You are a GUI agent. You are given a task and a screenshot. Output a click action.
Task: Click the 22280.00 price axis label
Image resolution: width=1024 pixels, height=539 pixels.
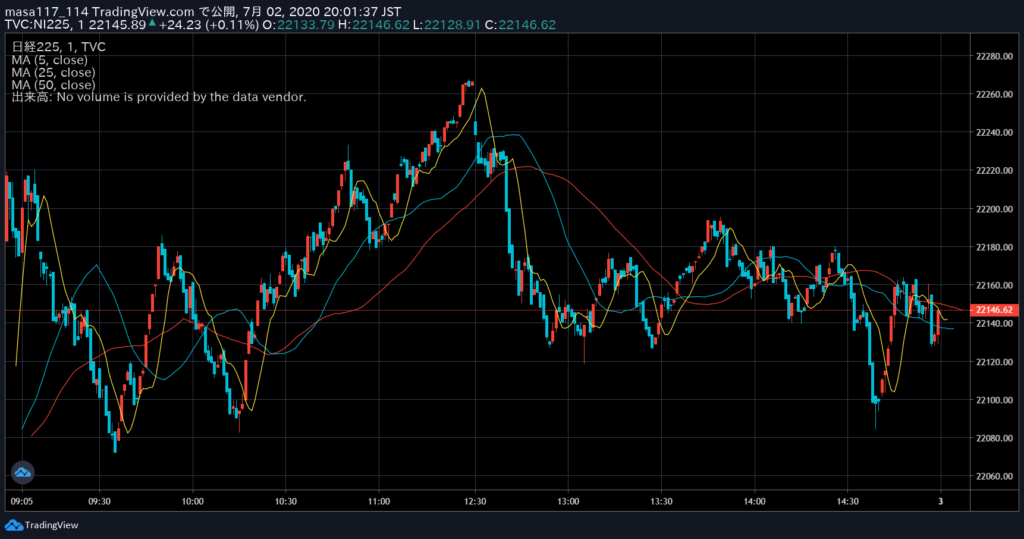[x=995, y=56]
